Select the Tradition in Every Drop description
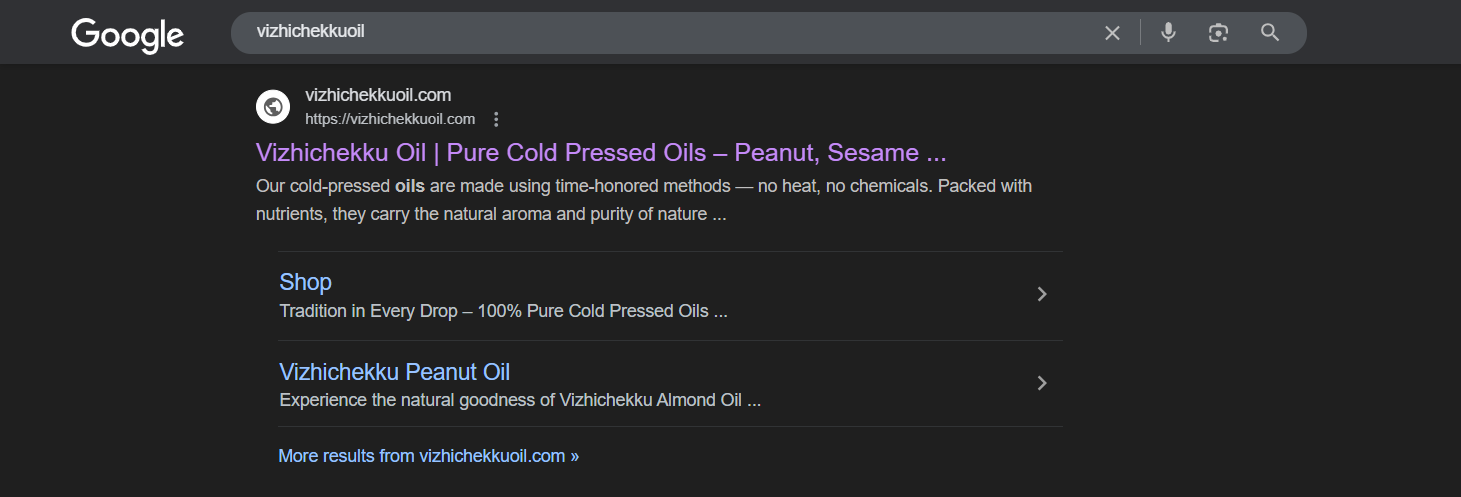This screenshot has height=497, width=1461. [x=503, y=311]
